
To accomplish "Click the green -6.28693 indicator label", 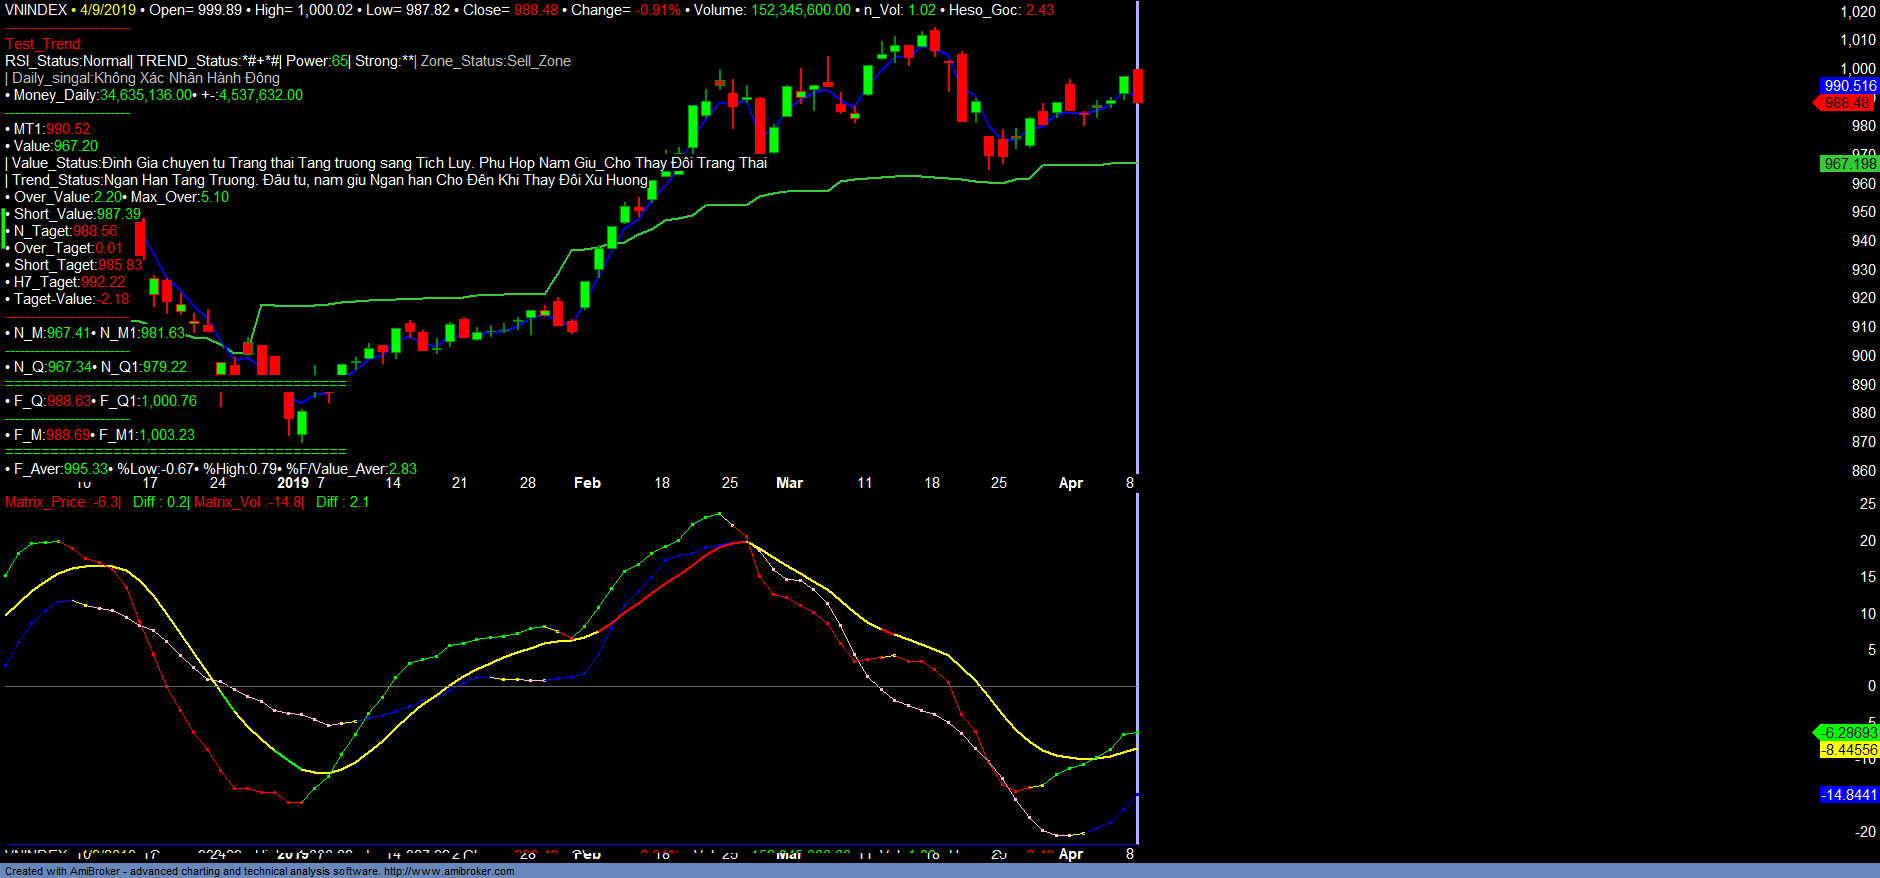I will click(1848, 733).
